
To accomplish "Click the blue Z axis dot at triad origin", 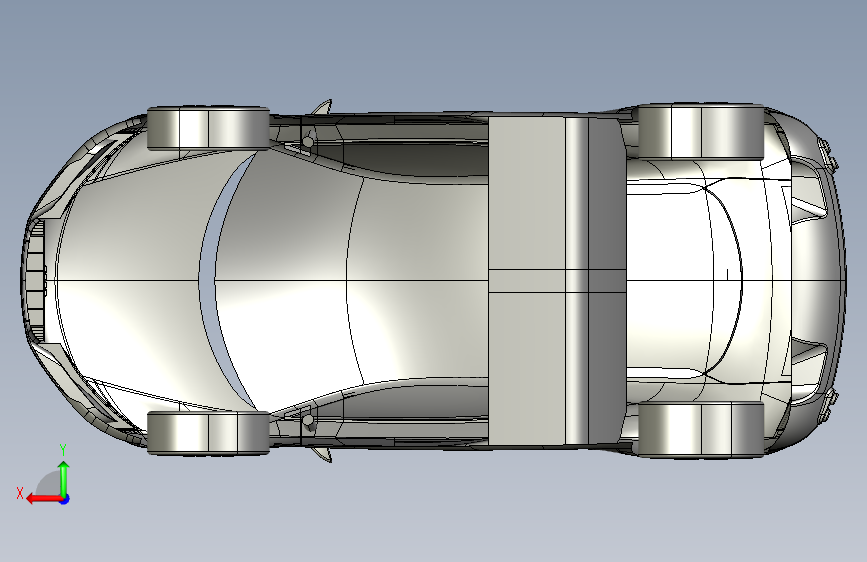I will (65, 499).
